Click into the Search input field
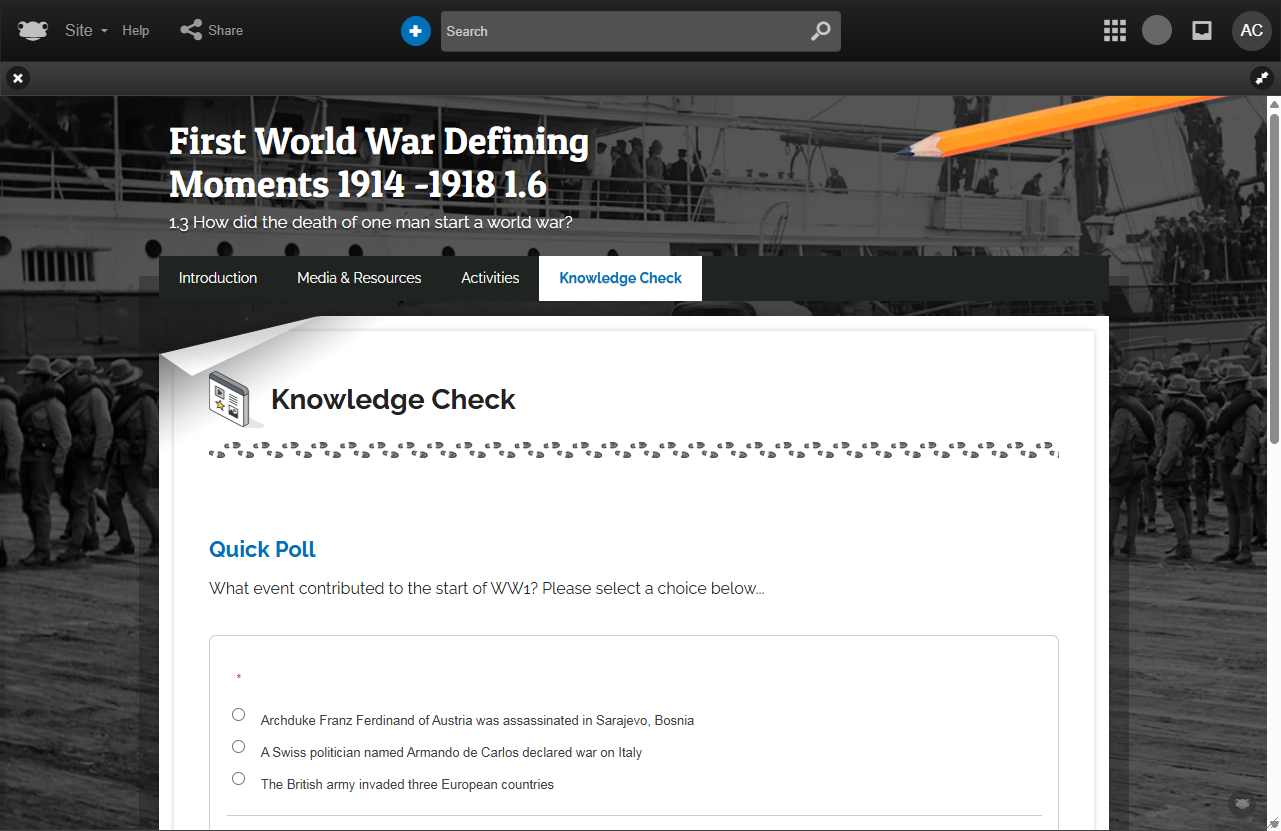The width and height of the screenshot is (1281, 831). pos(620,31)
